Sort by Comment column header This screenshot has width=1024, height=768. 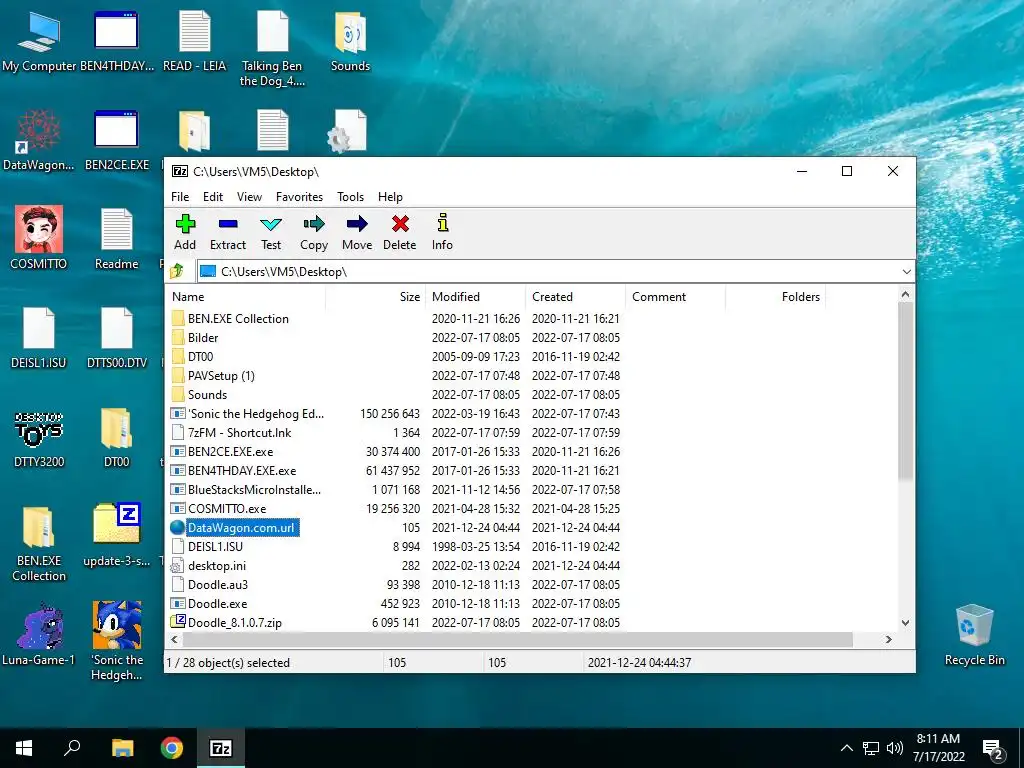click(x=675, y=296)
